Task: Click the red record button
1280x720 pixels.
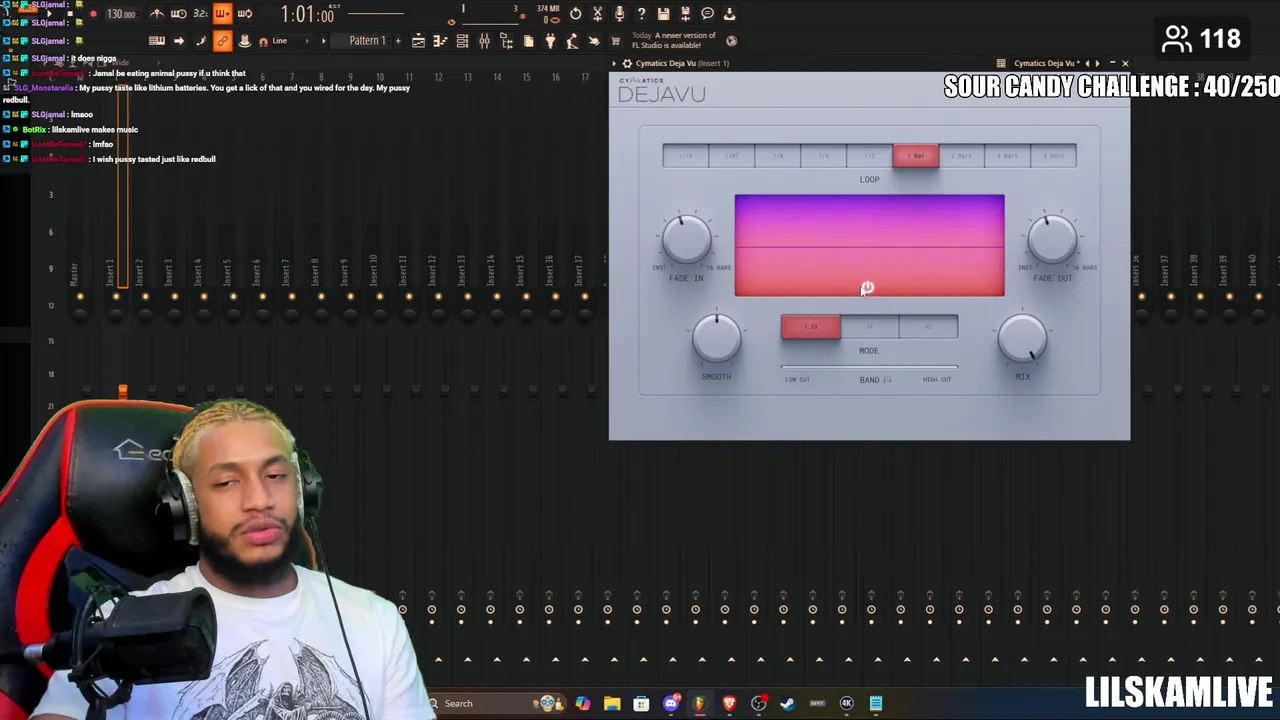Action: point(93,14)
